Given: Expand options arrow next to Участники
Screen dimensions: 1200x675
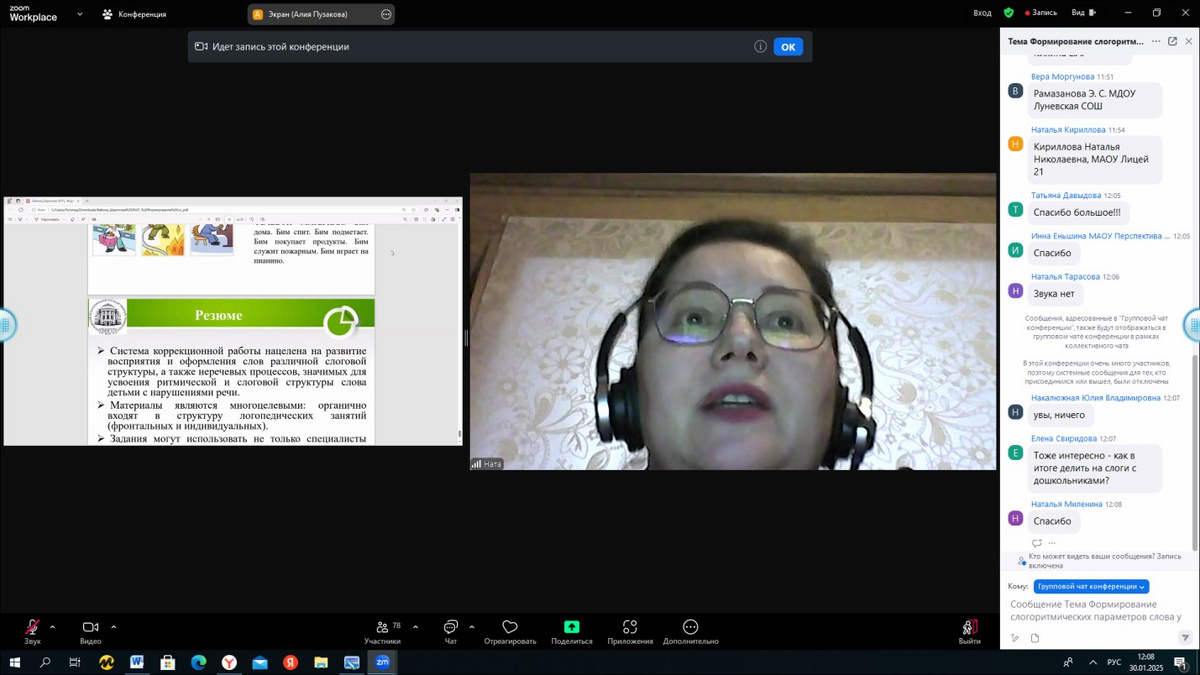Looking at the screenshot, I should (x=415, y=628).
